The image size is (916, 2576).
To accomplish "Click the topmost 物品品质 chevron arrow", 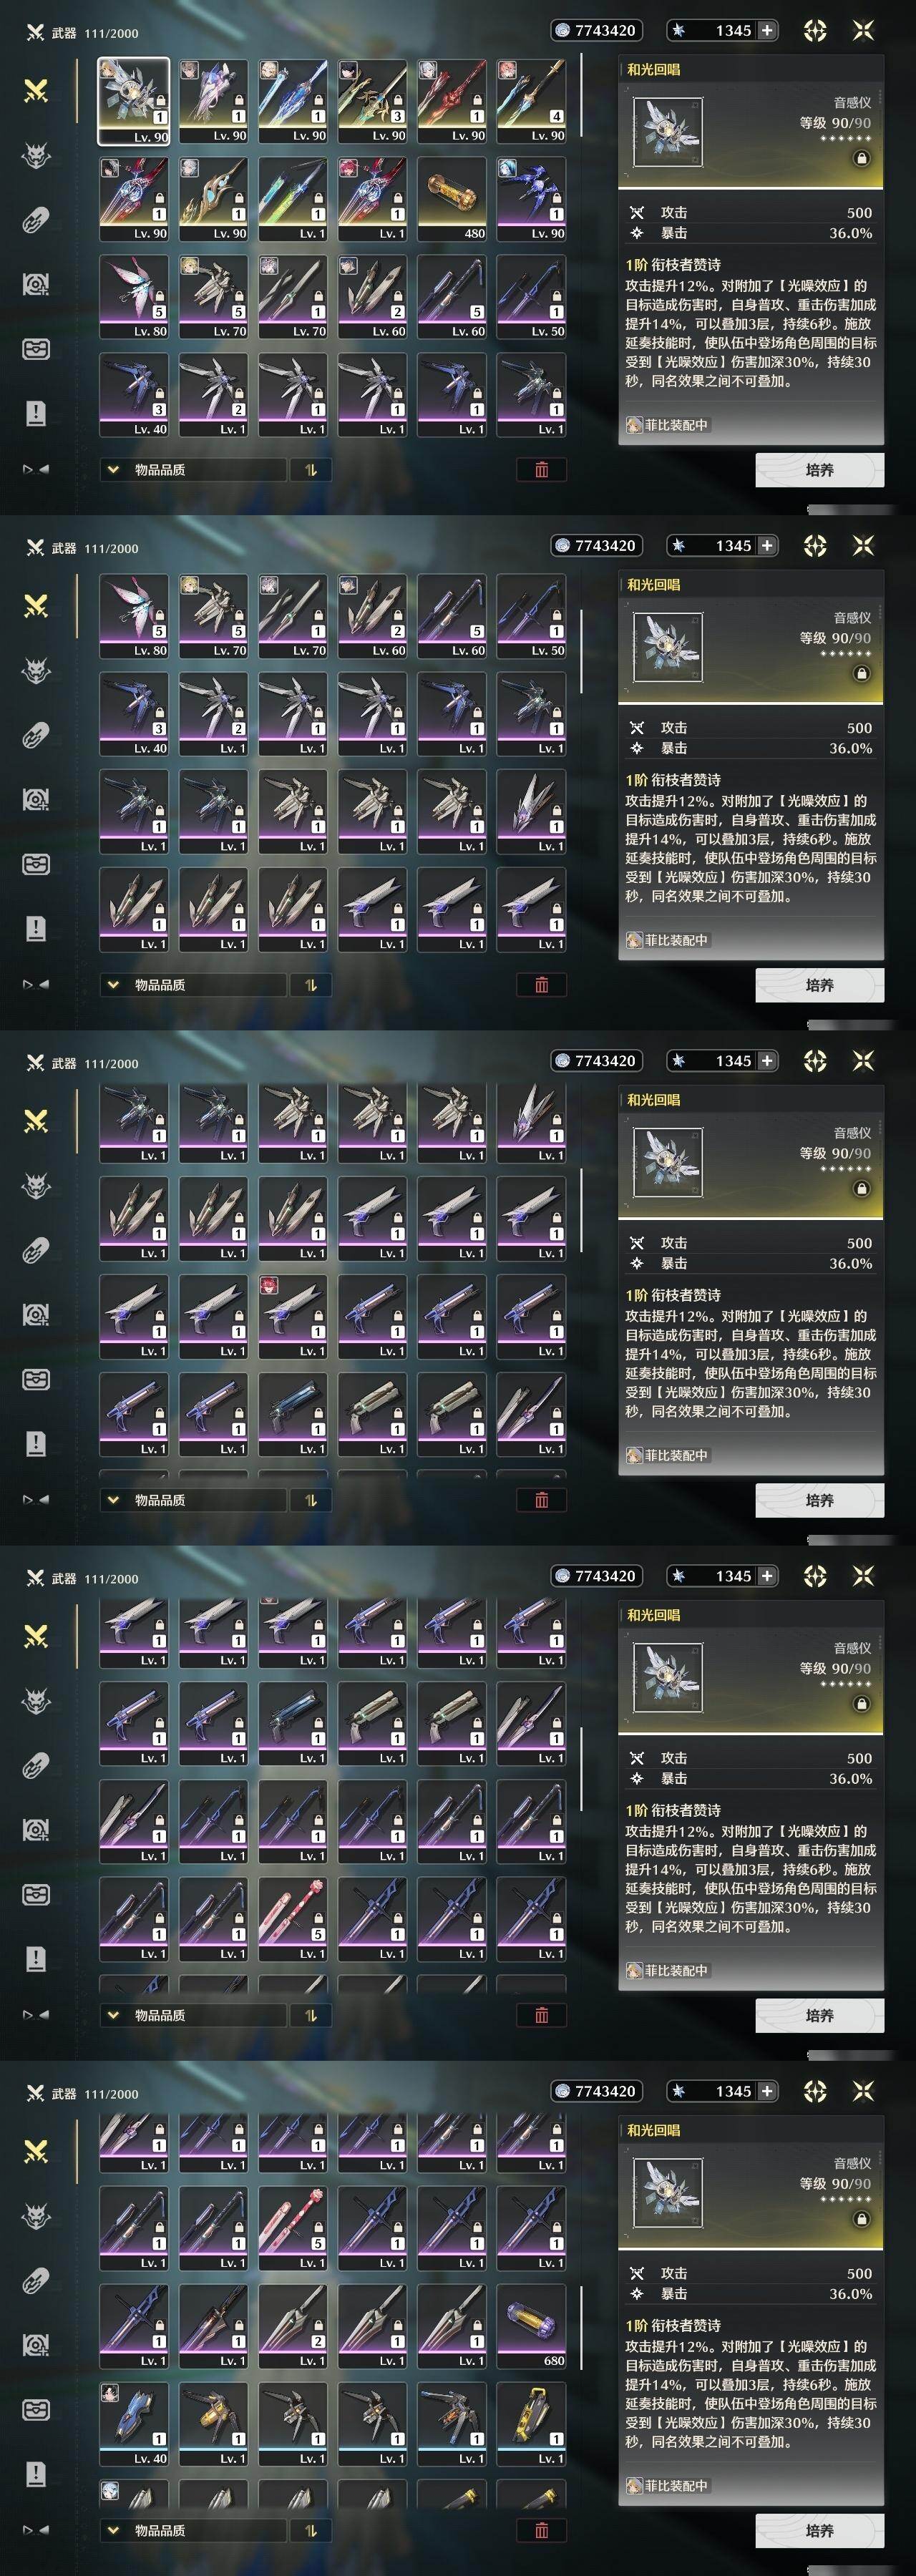I will coord(113,469).
